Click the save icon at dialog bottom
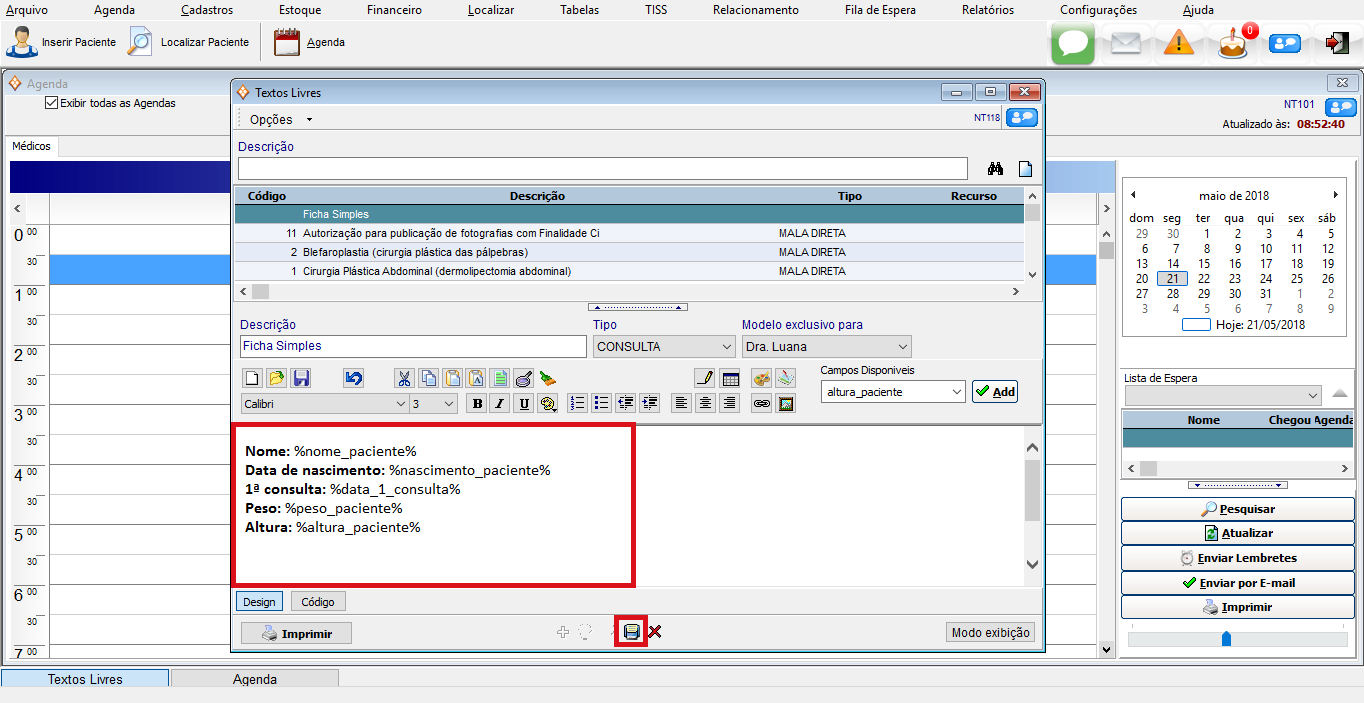The image size is (1364, 703). 631,632
